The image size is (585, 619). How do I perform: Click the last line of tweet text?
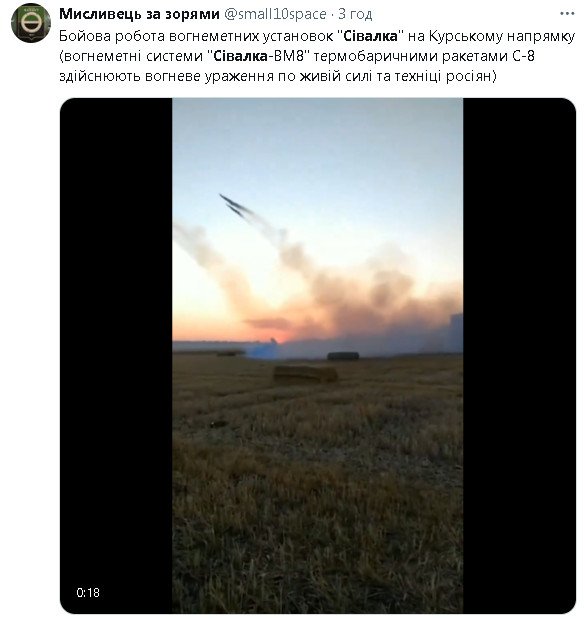278,75
